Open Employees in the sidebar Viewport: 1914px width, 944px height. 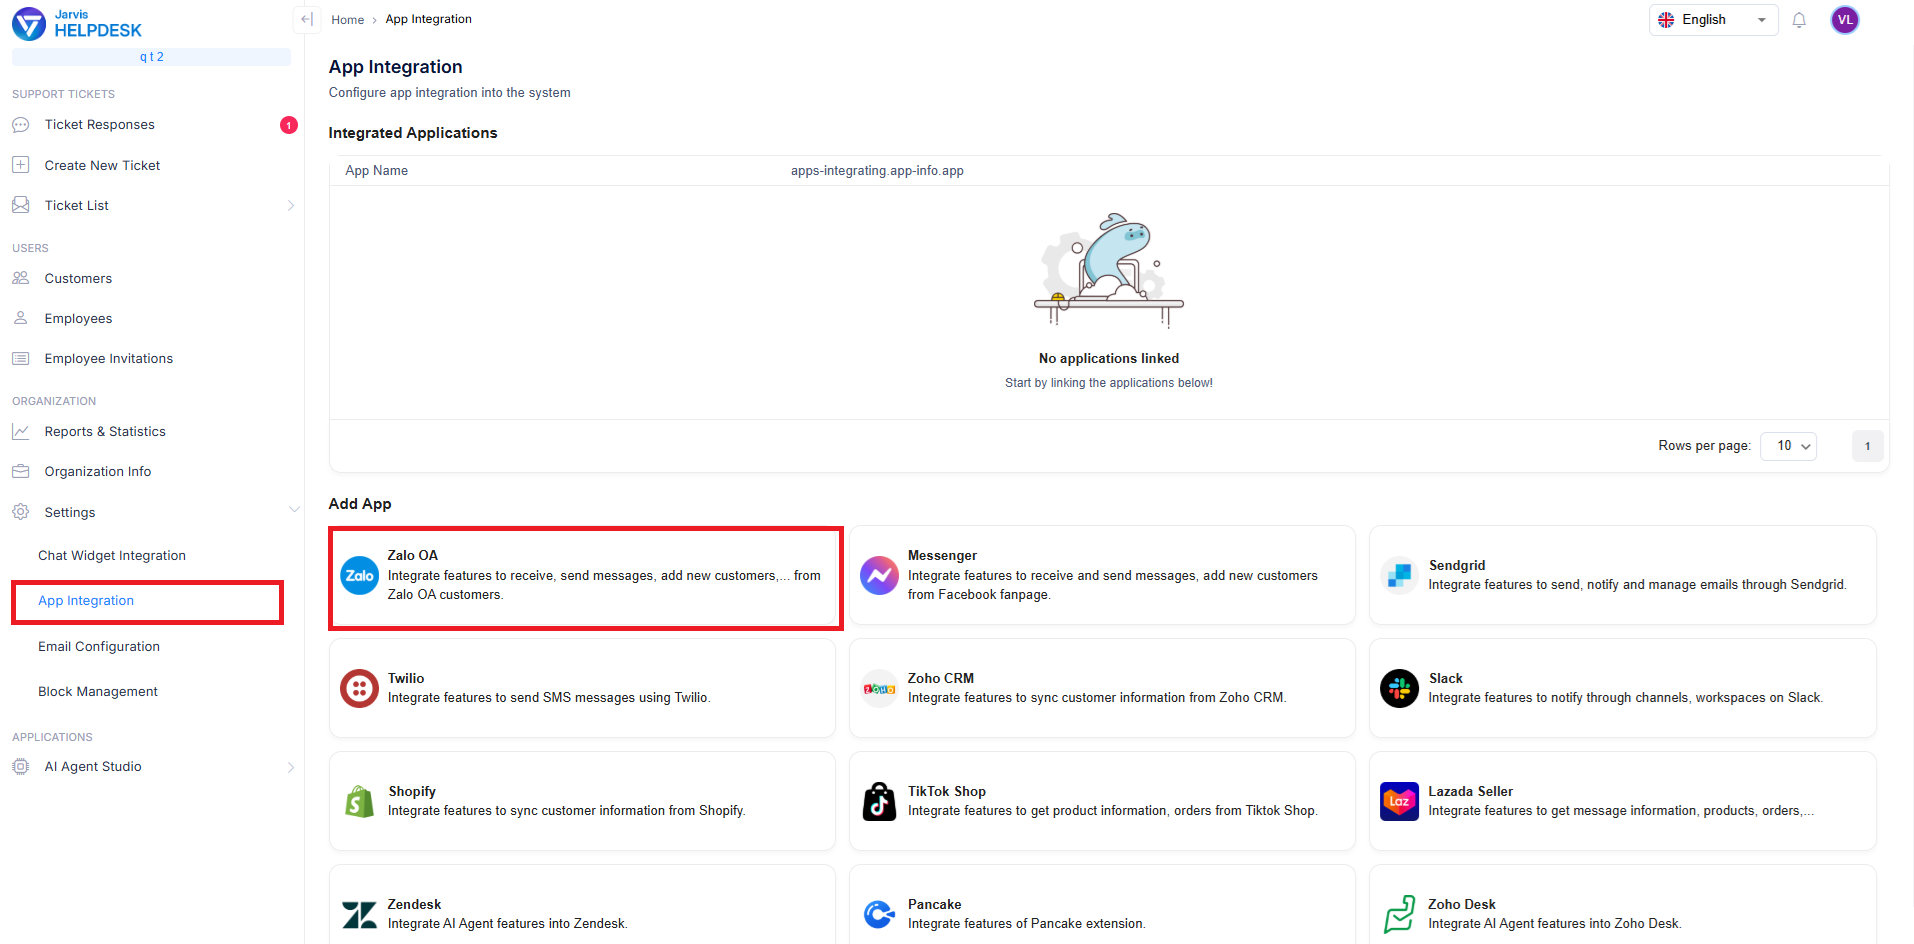[x=78, y=318]
